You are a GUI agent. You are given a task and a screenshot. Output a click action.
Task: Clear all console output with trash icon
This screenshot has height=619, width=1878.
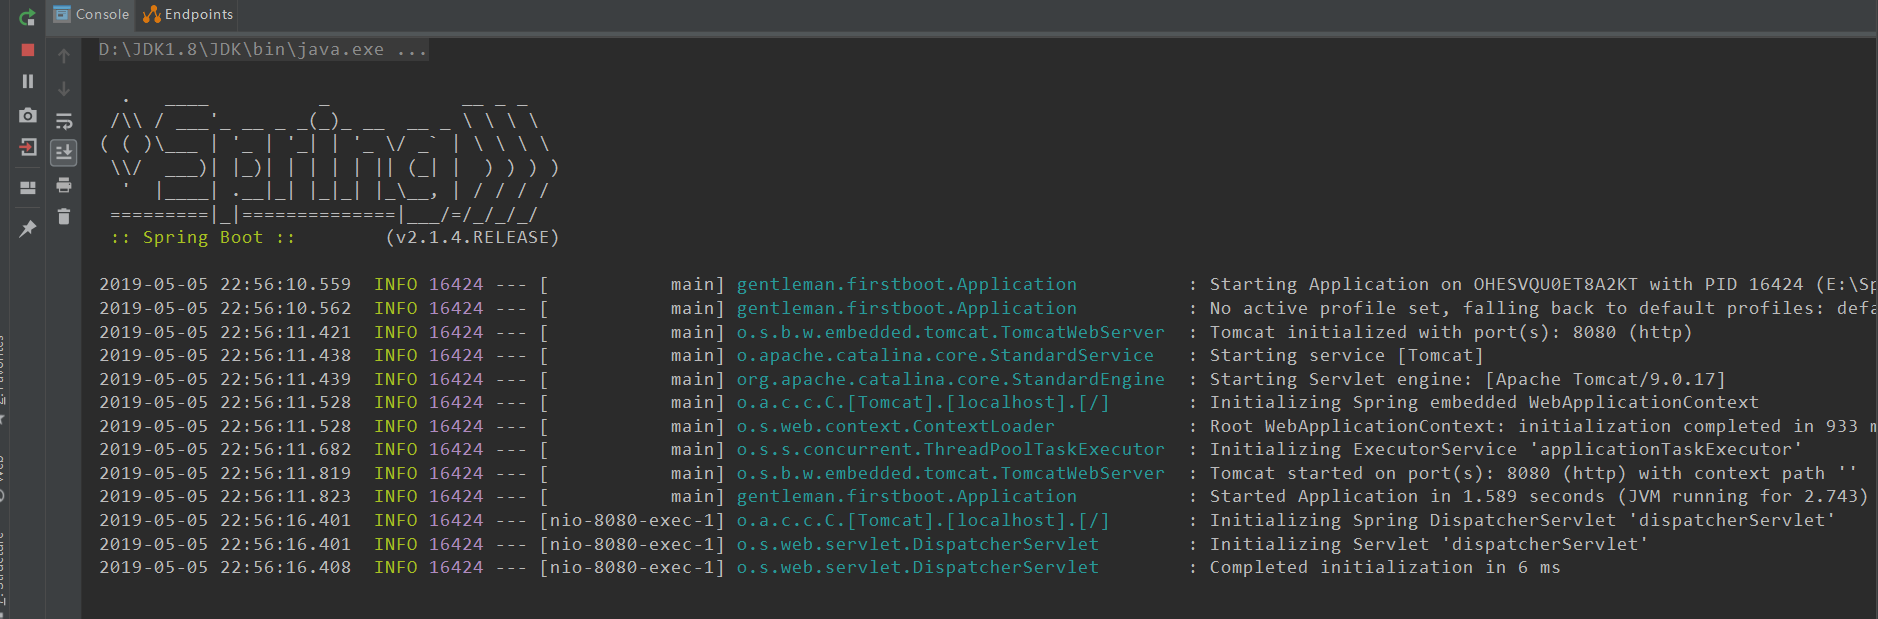(64, 216)
